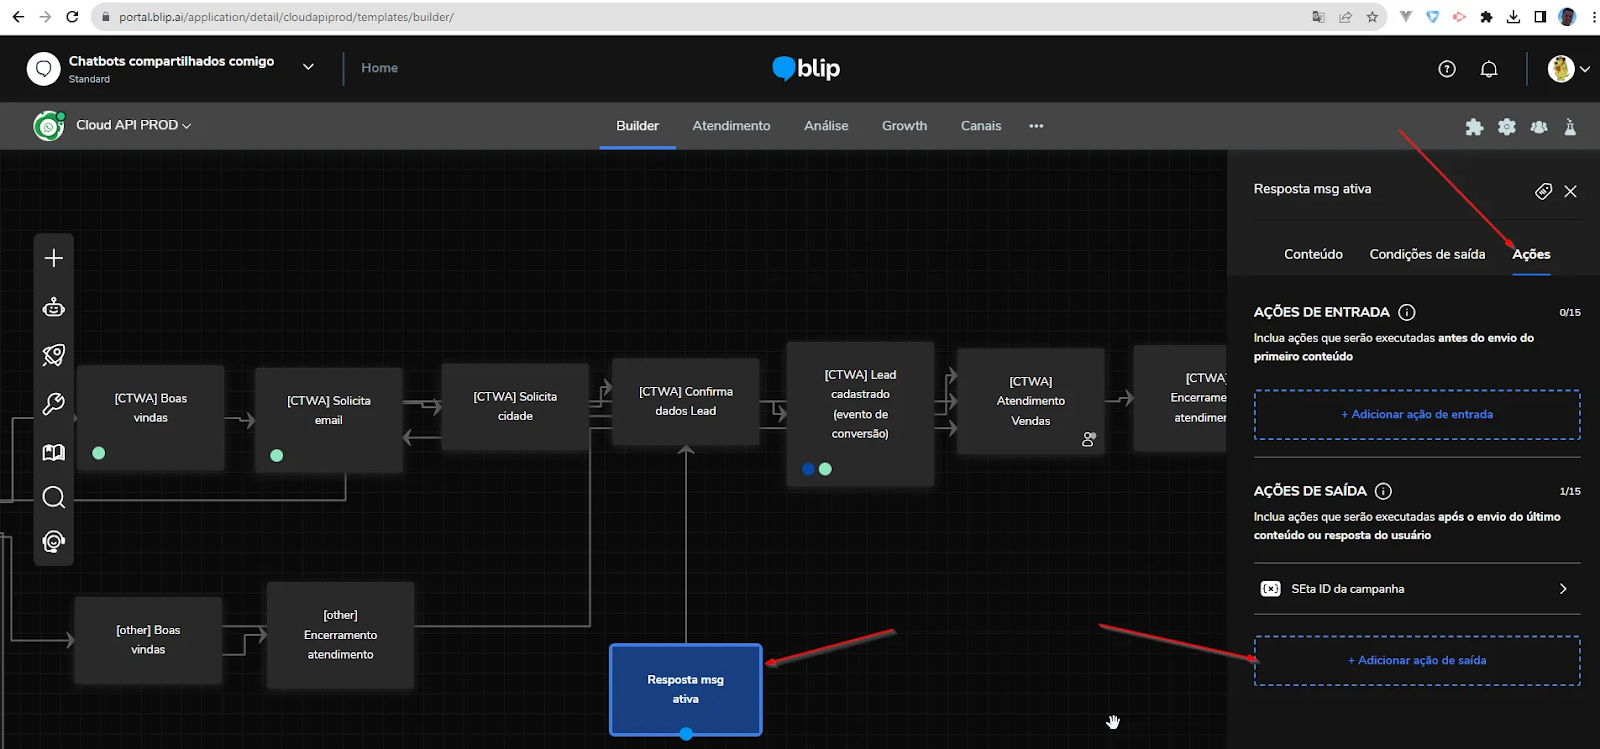Close the Resposta msg ativa panel
This screenshot has width=1600, height=749.
(1570, 191)
